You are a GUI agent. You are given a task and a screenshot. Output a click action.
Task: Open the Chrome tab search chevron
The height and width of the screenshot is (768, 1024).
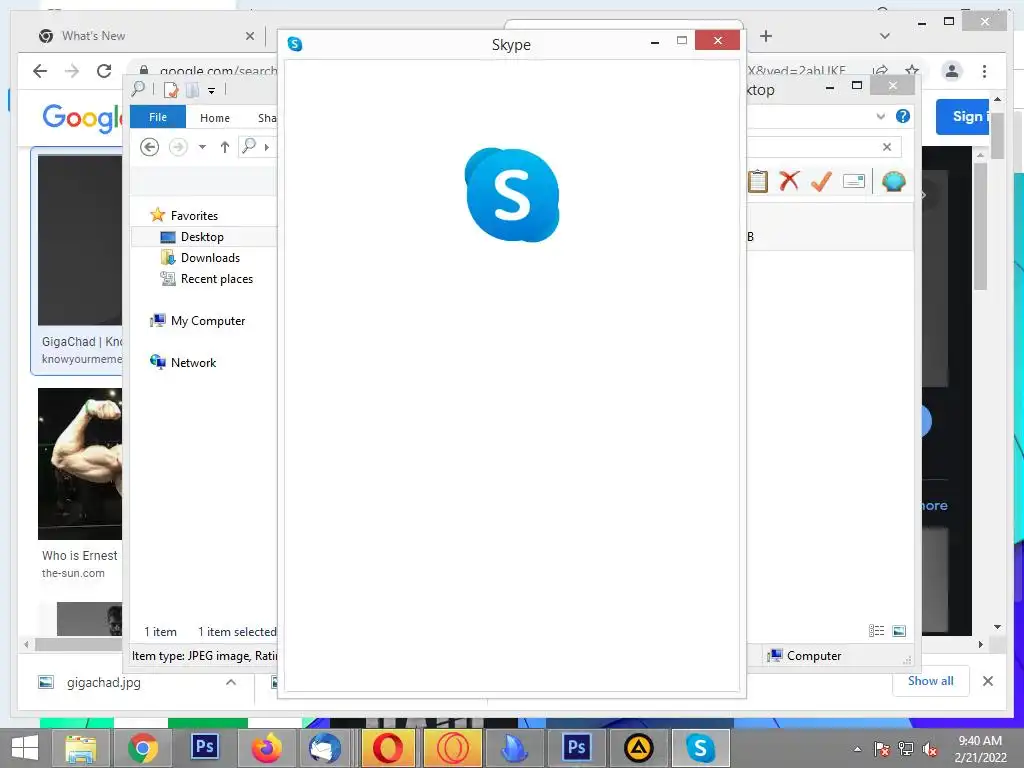click(x=885, y=36)
